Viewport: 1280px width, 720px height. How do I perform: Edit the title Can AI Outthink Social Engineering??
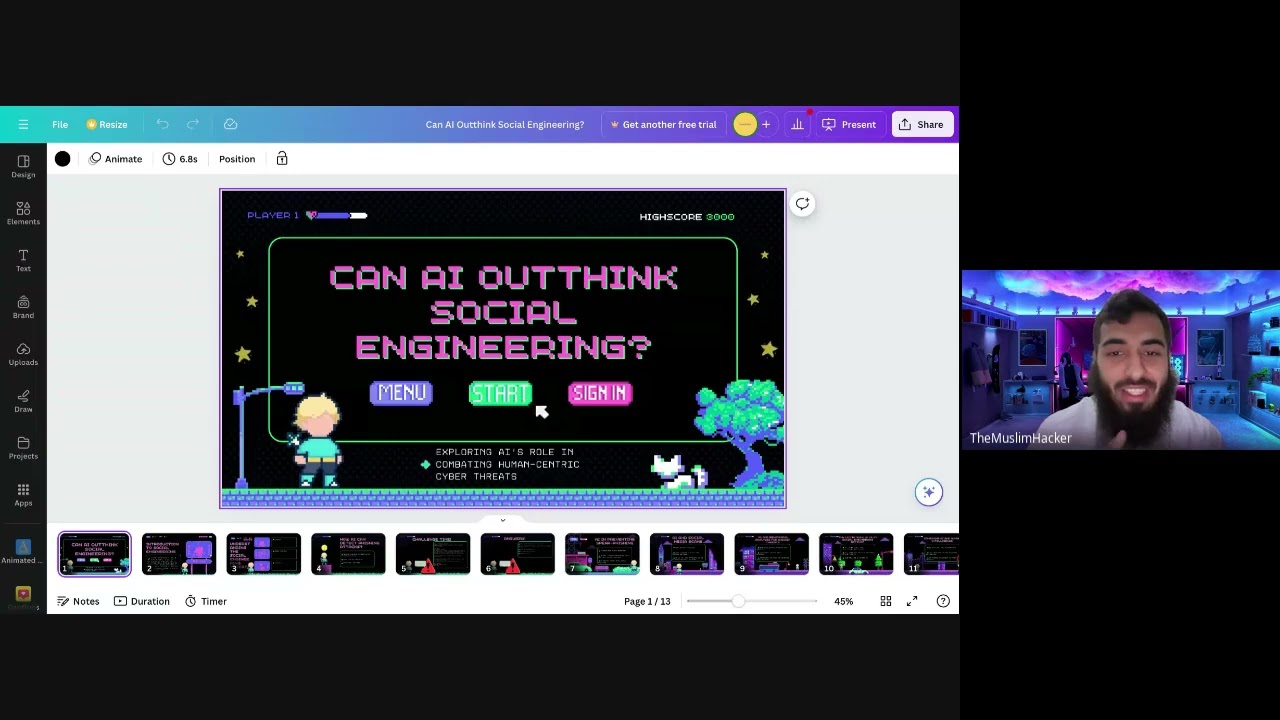505,125
